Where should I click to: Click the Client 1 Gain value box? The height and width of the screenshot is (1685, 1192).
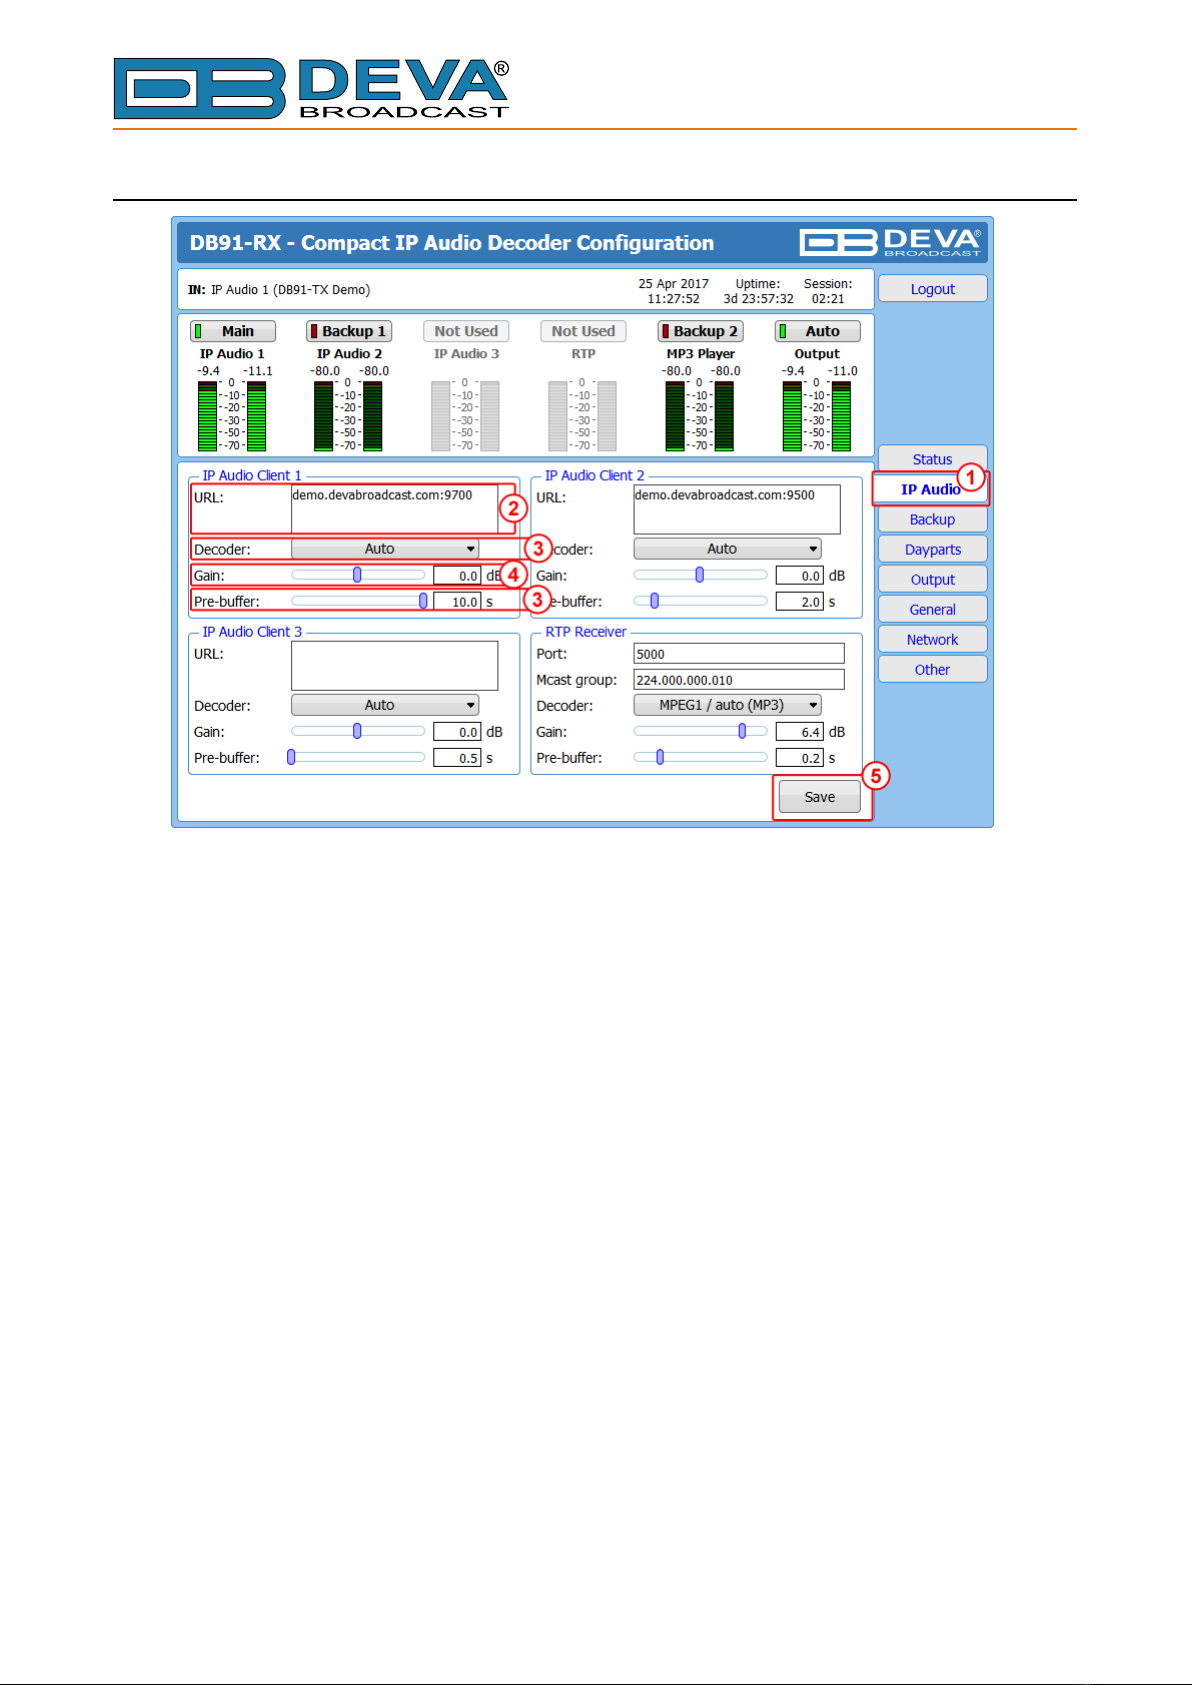pos(457,576)
